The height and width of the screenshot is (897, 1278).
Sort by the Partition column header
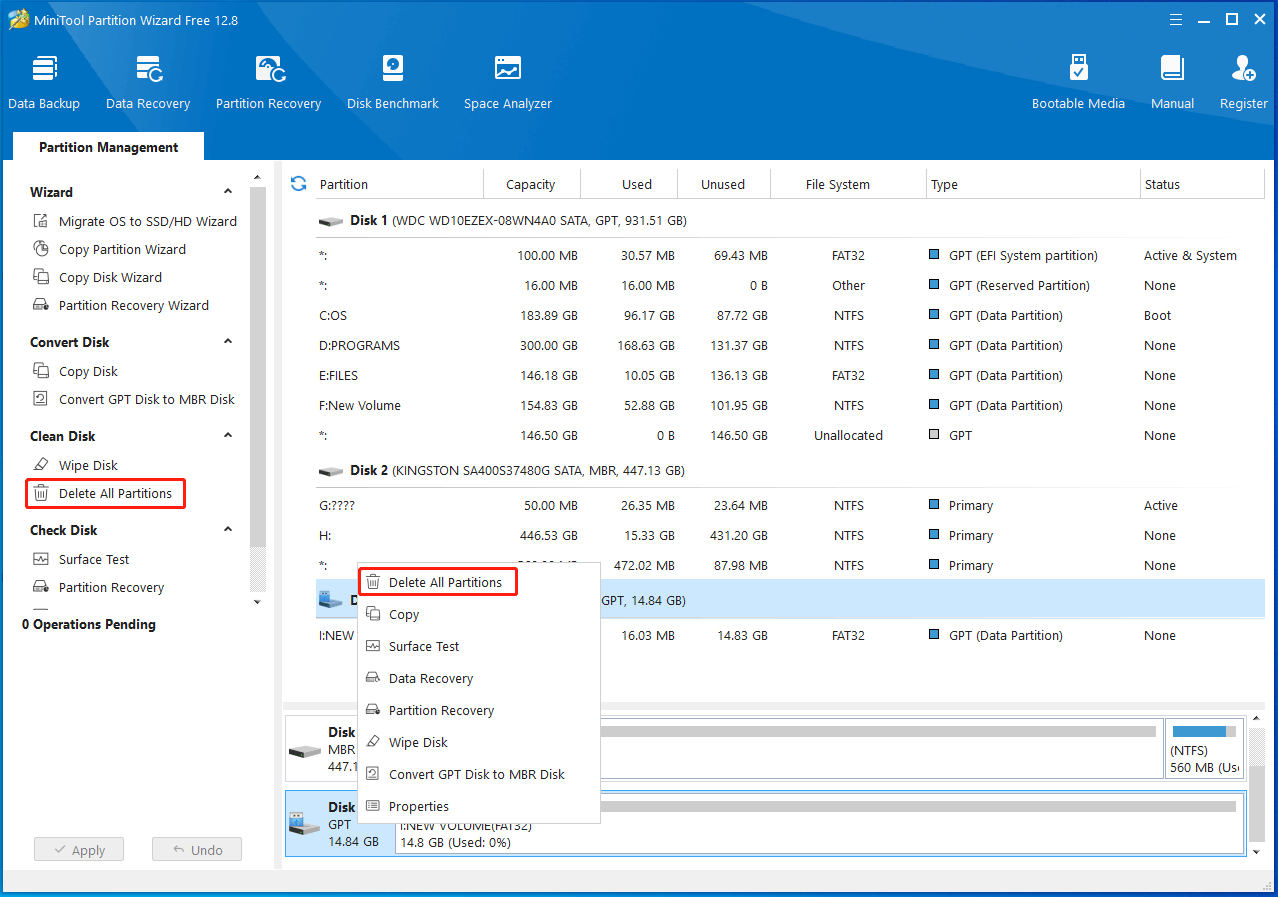coord(399,184)
